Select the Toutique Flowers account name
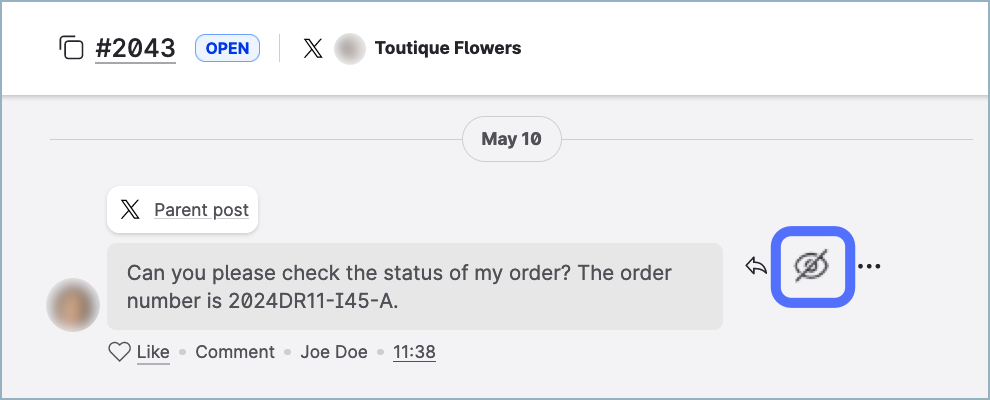The image size is (990, 400). 447,48
